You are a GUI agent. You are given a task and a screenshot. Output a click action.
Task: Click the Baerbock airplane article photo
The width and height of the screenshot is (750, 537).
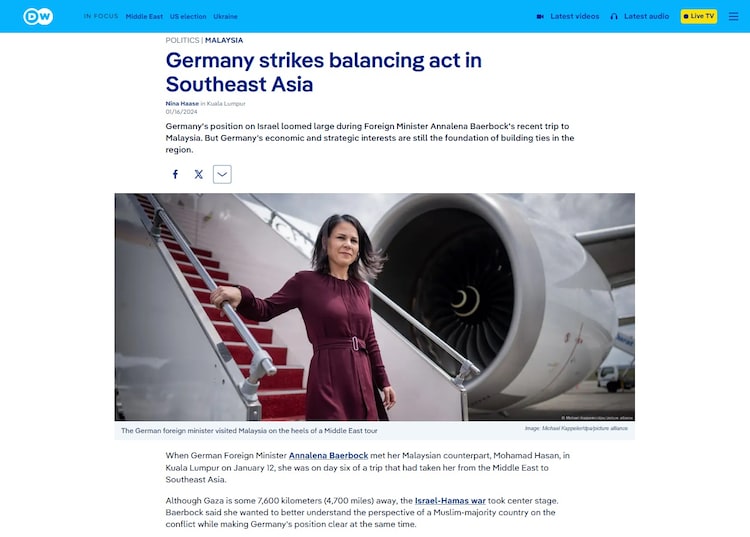(375, 307)
